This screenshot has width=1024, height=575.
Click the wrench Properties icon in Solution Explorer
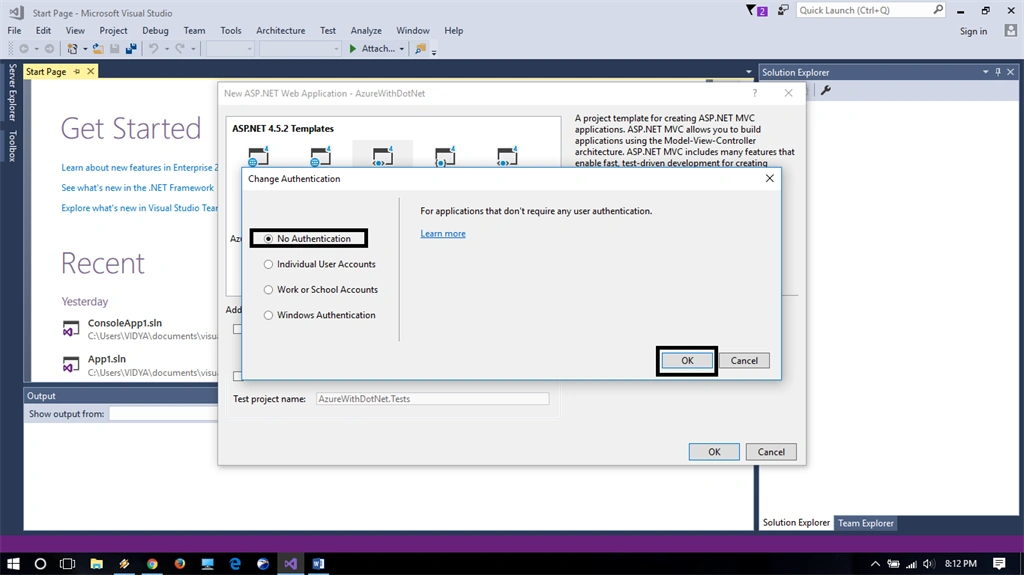pos(826,90)
